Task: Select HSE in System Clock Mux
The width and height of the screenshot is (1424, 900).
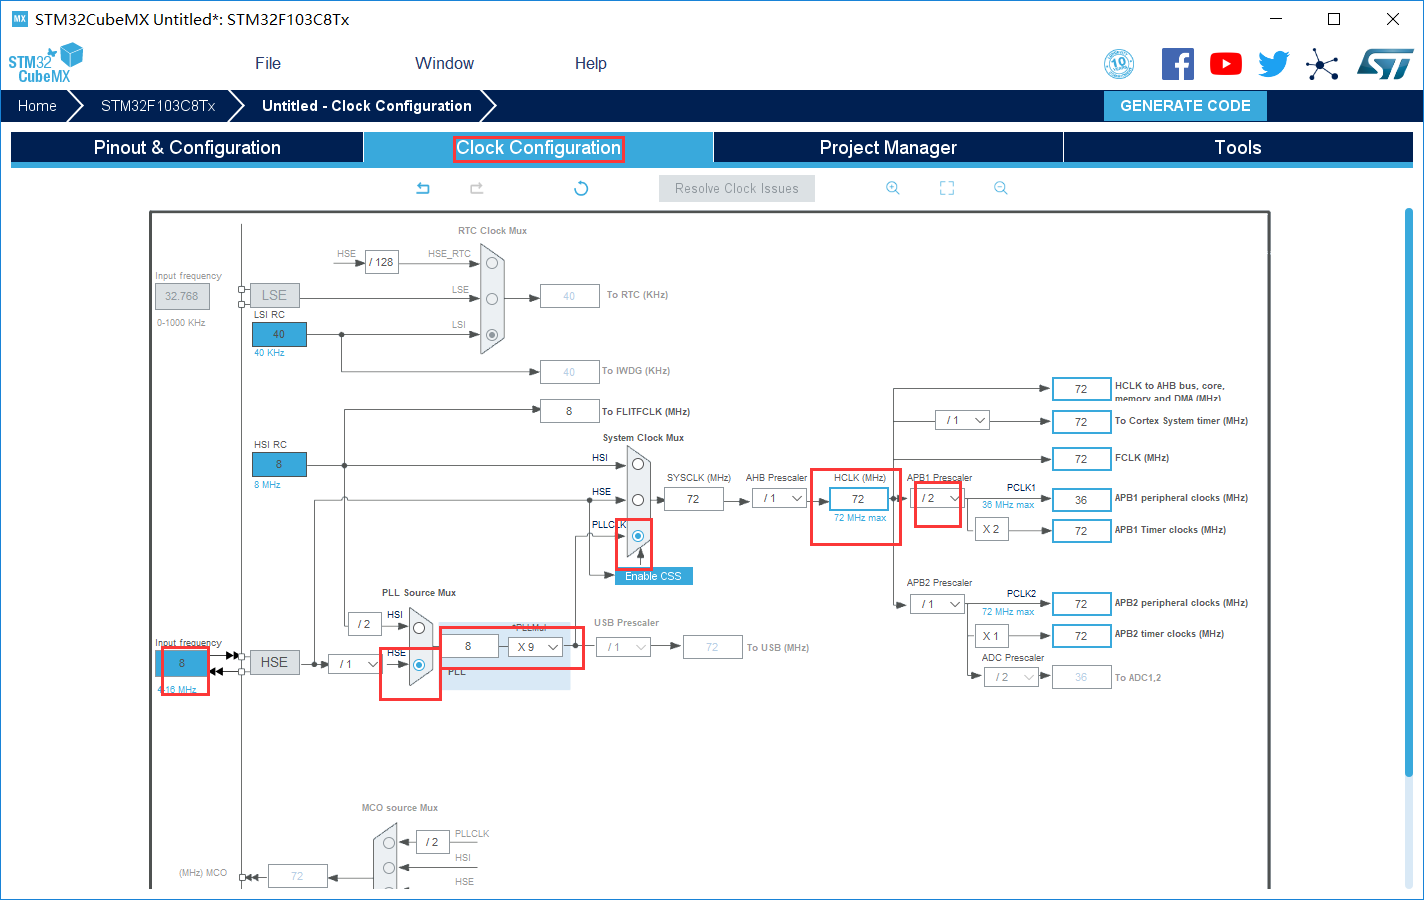Action: 638,500
